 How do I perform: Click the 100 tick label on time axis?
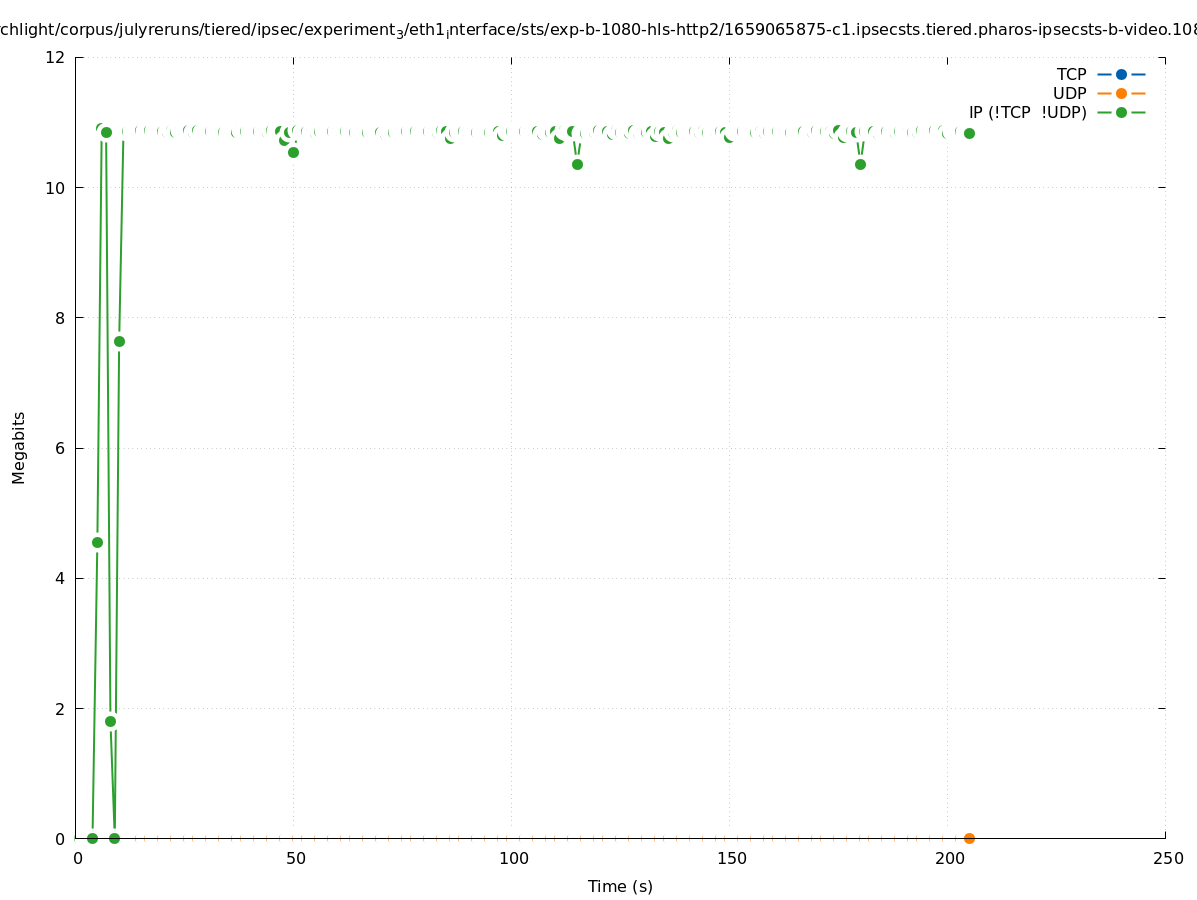coord(513,858)
